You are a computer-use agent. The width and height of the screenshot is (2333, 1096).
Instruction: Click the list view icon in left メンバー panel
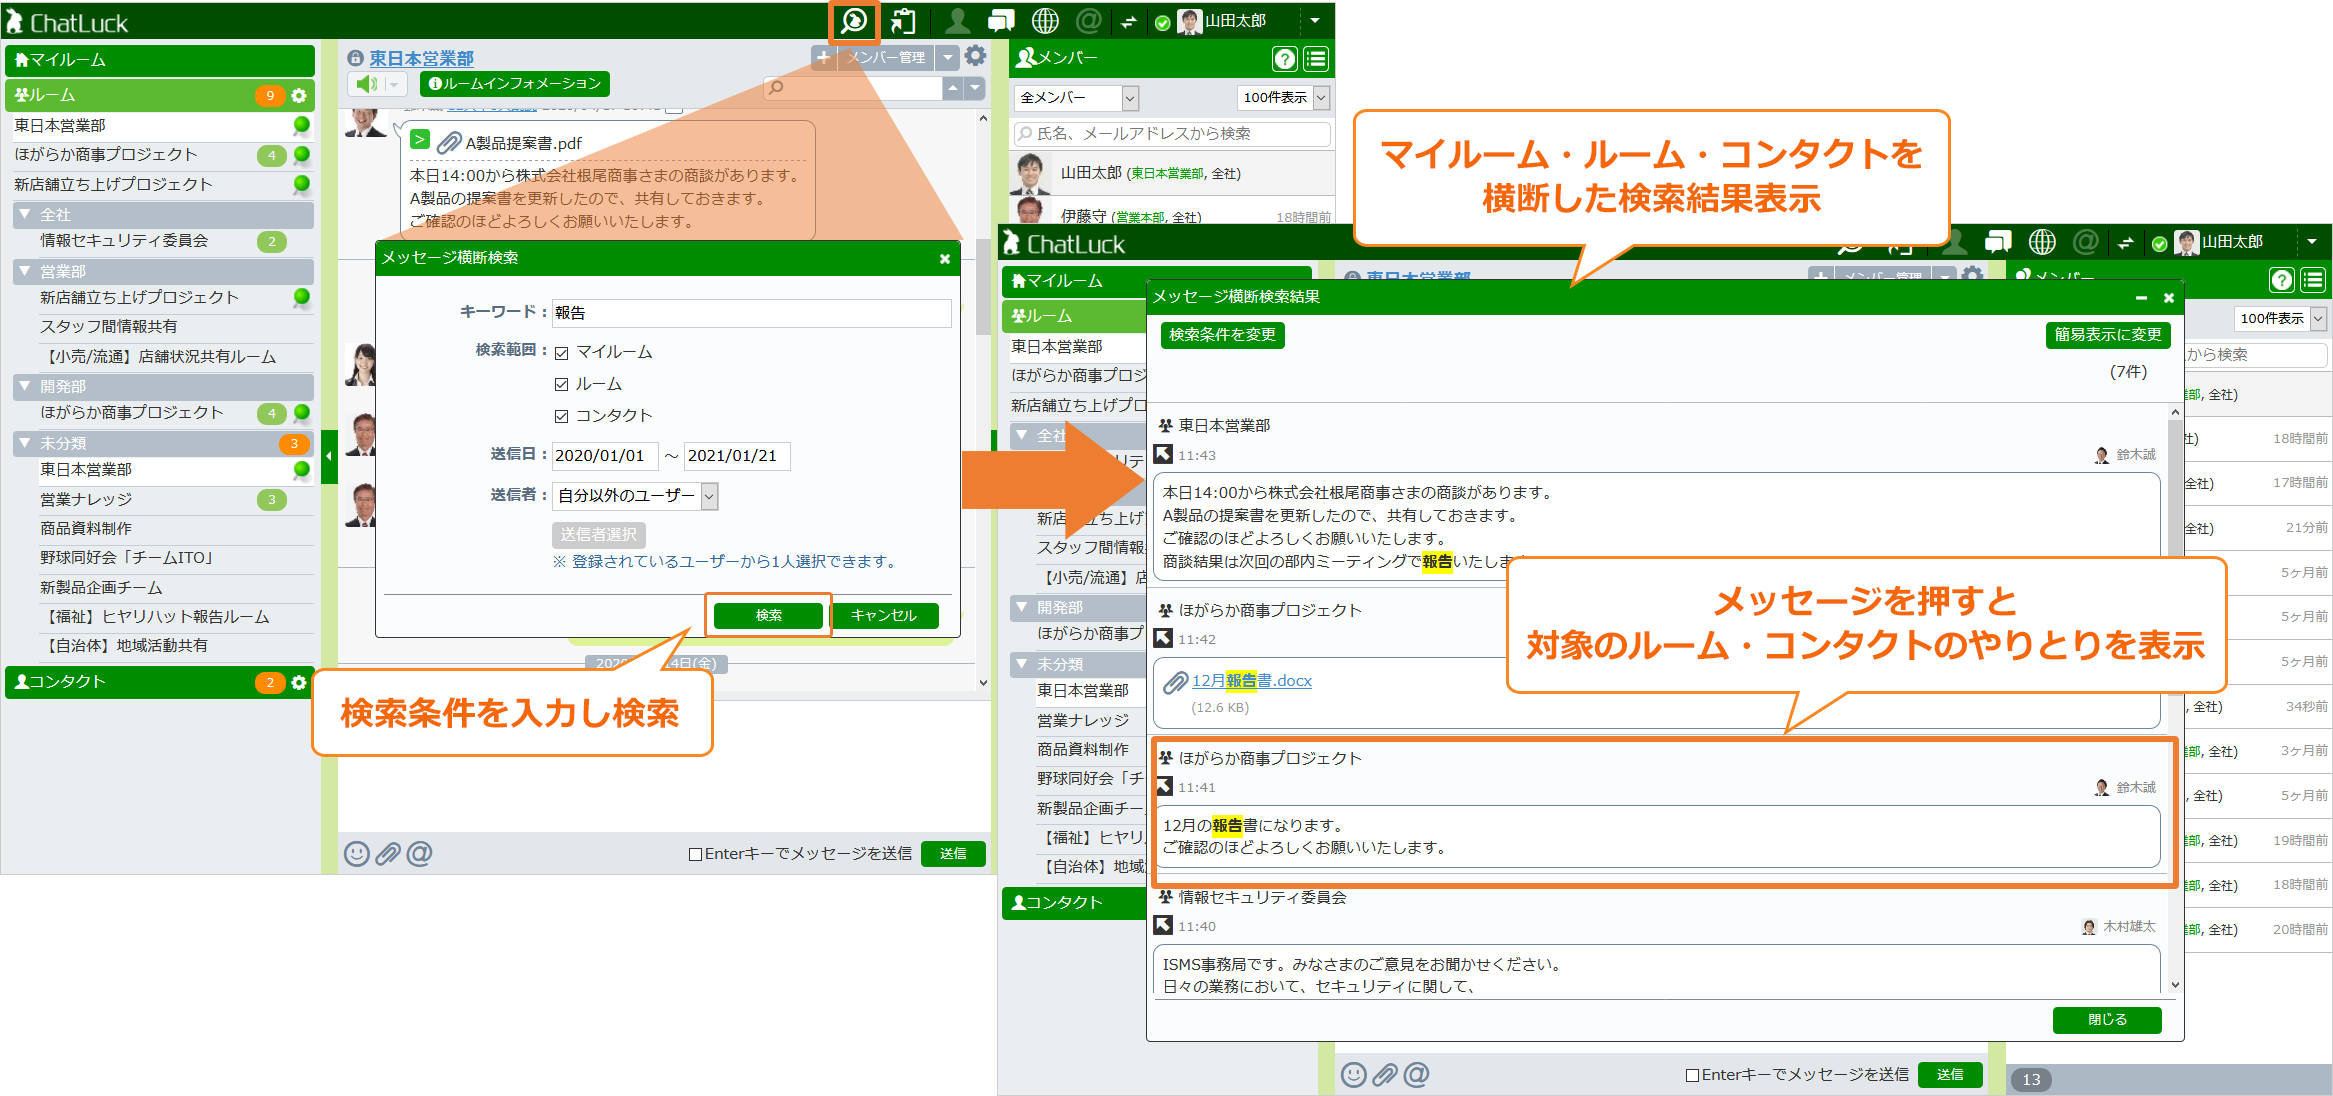point(1316,59)
